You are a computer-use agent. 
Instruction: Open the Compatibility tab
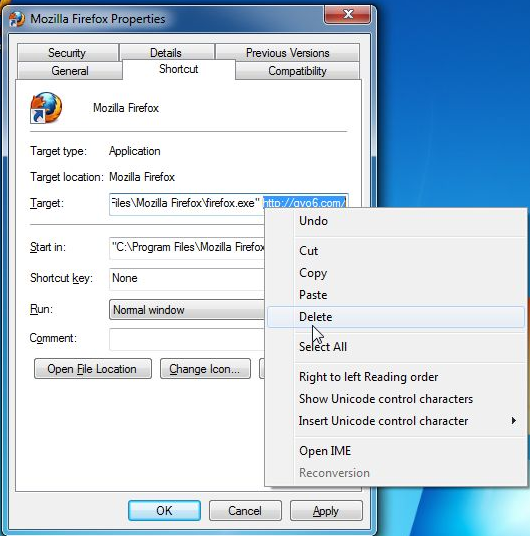pos(297,71)
